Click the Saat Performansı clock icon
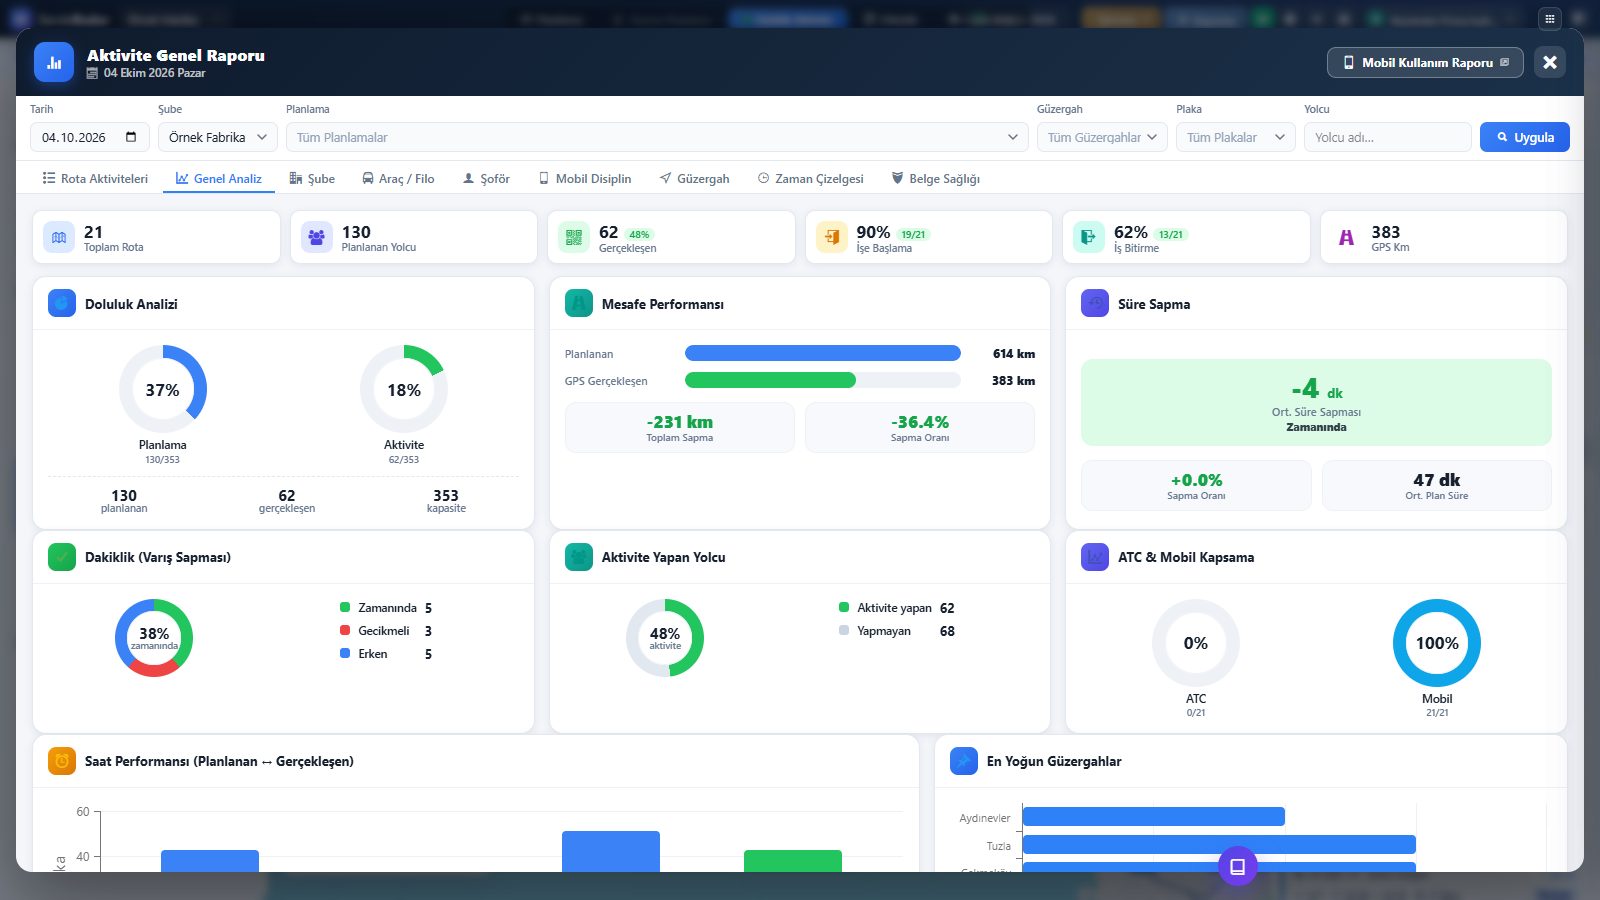This screenshot has height=900, width=1600. 62,761
